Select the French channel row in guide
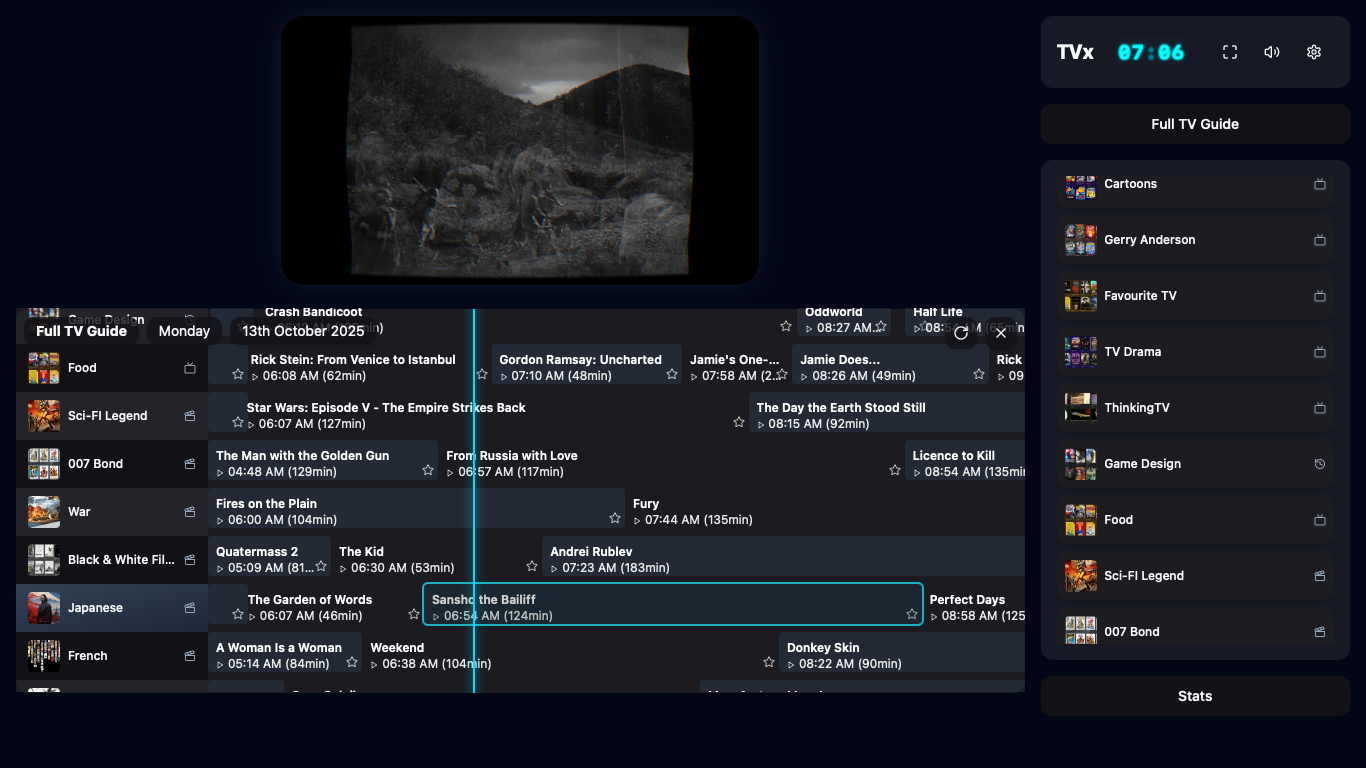 tap(112, 656)
